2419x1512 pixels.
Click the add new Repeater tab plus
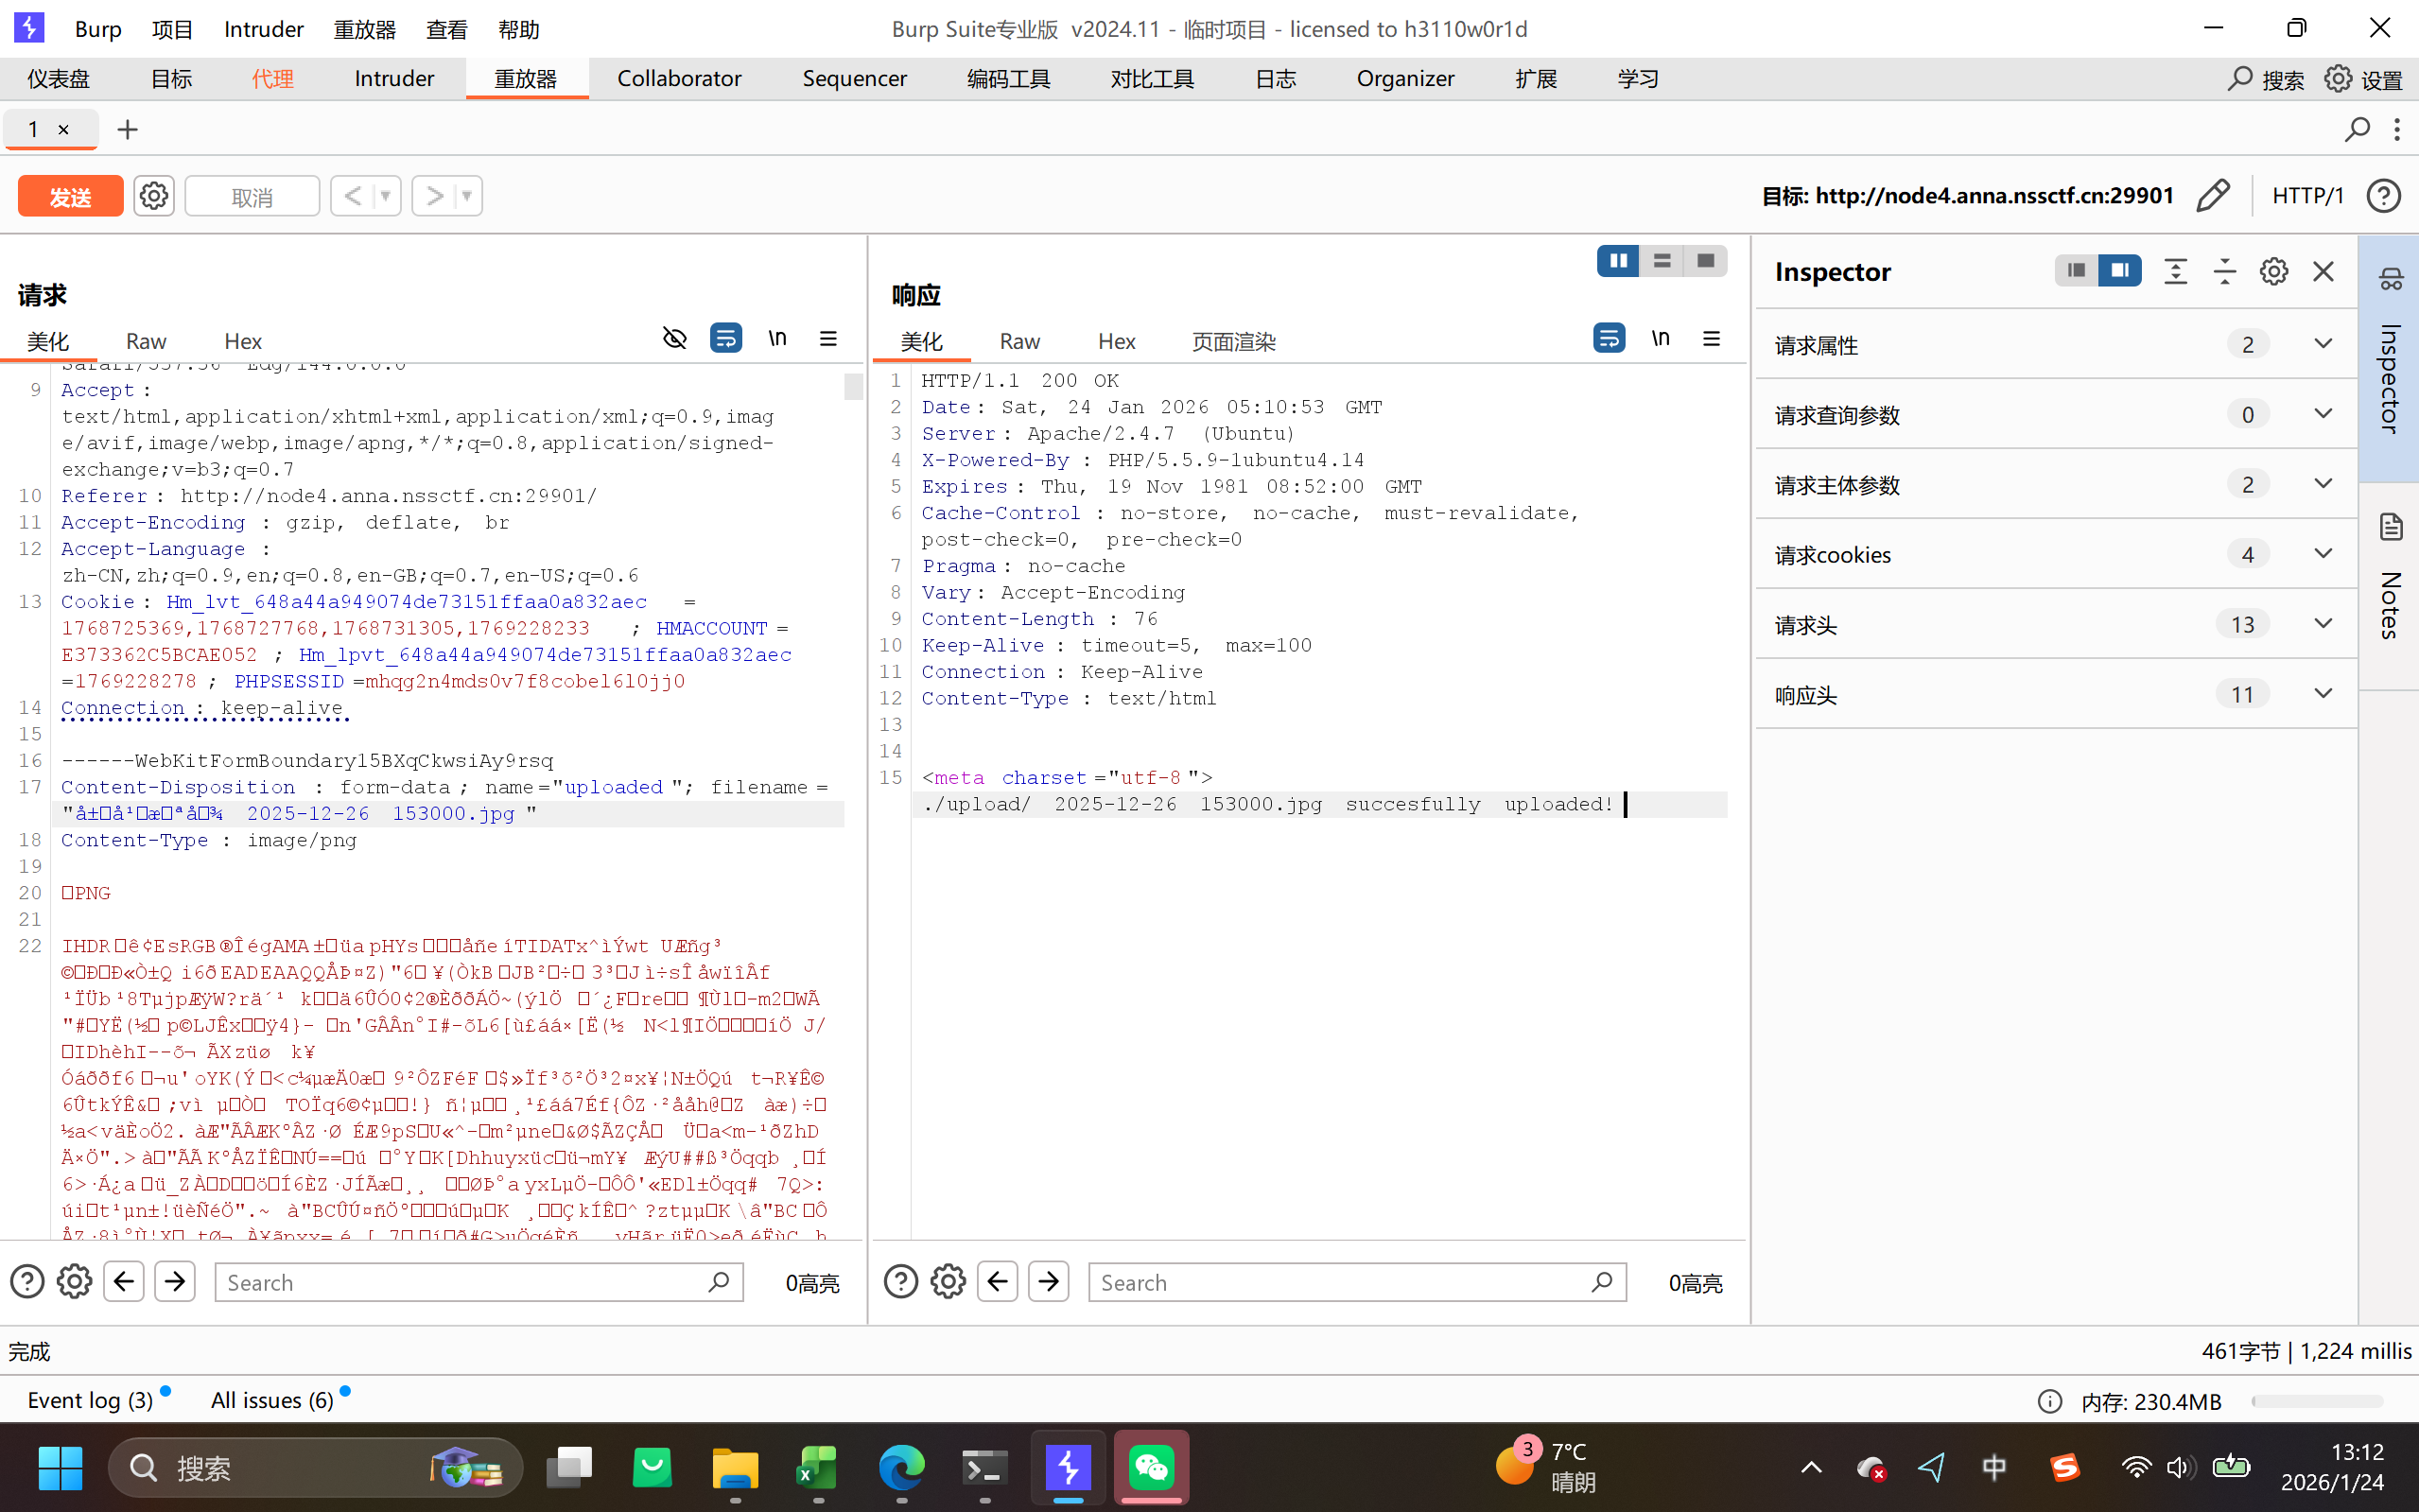click(x=127, y=130)
